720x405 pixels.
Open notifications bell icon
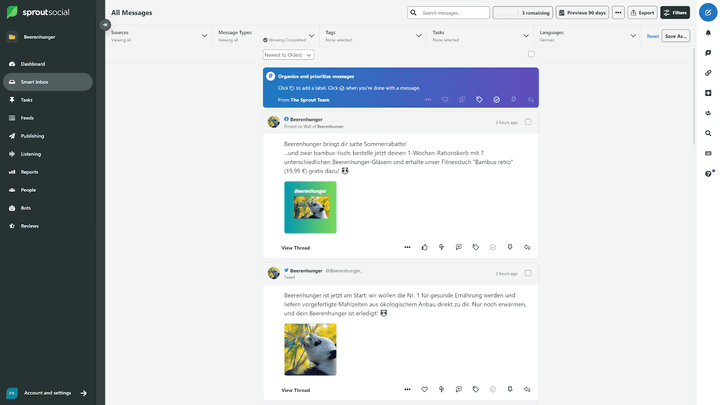(x=708, y=33)
